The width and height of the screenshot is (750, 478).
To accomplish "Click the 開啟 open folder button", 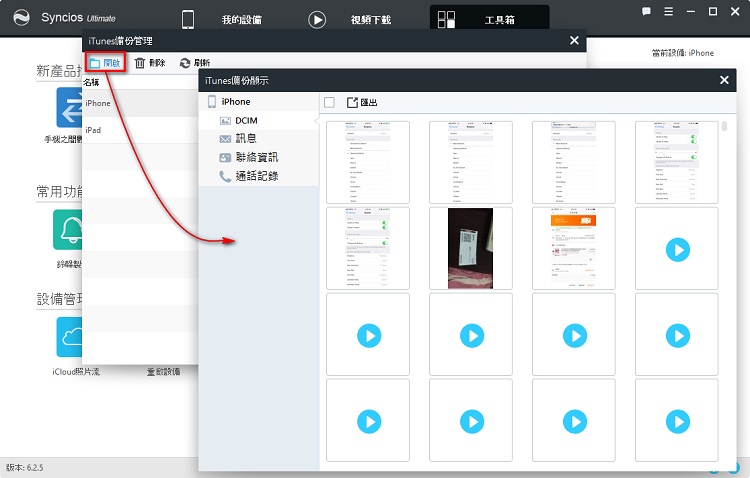I will (105, 63).
